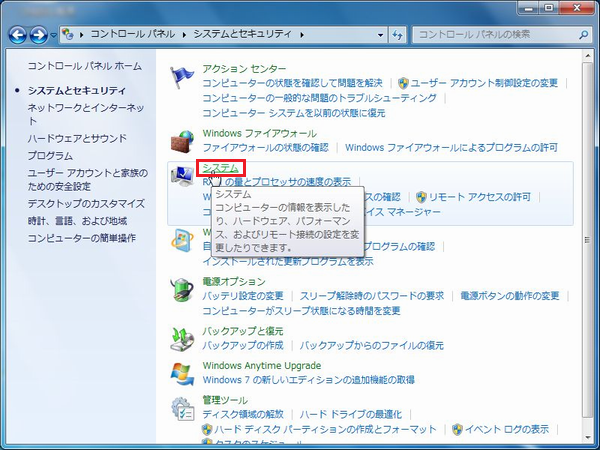Viewport: 600px width, 450px height.
Task: Open デスクトップのカスタマイズ in the sidebar
Action: pos(86,204)
